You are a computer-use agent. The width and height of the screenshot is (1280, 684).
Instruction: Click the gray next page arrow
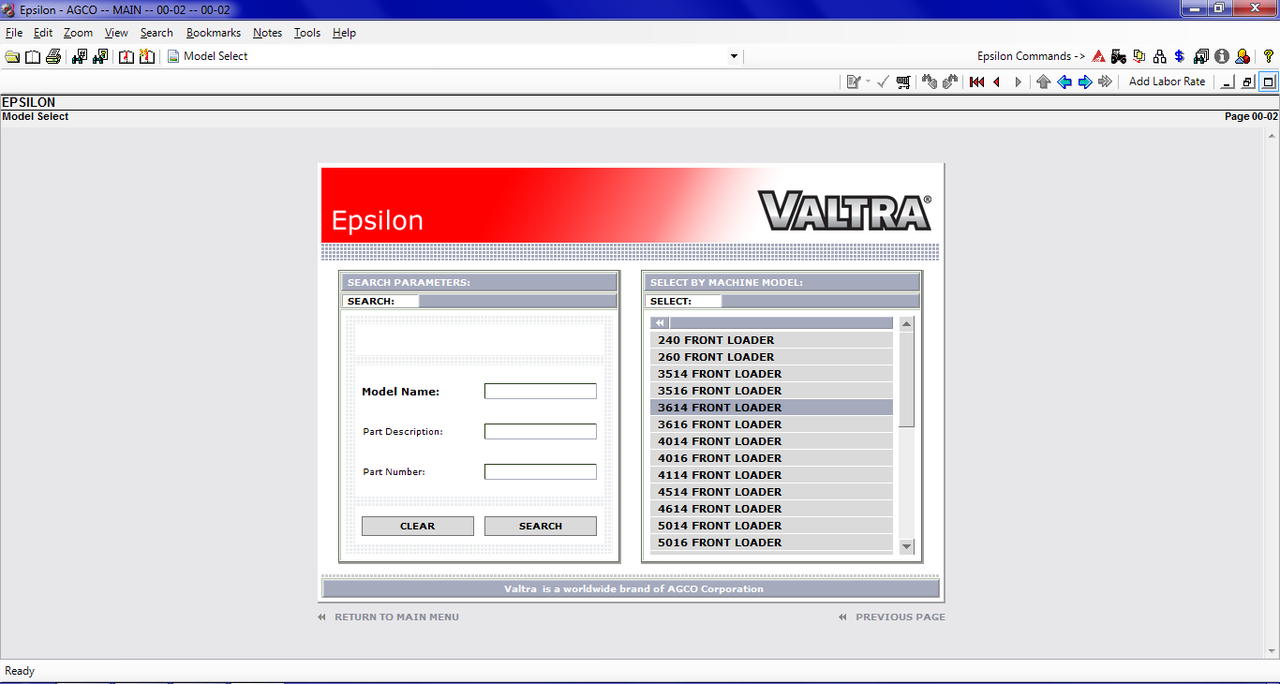(x=1018, y=82)
